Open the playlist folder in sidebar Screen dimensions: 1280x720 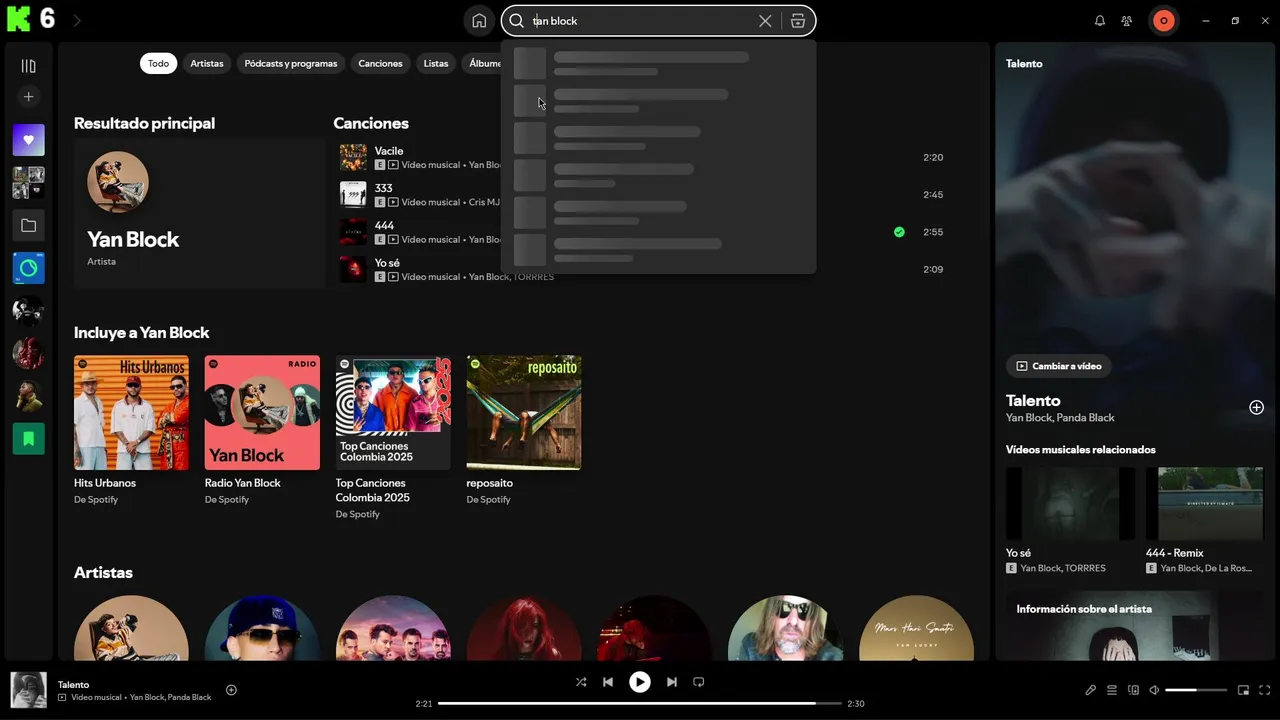click(x=28, y=226)
